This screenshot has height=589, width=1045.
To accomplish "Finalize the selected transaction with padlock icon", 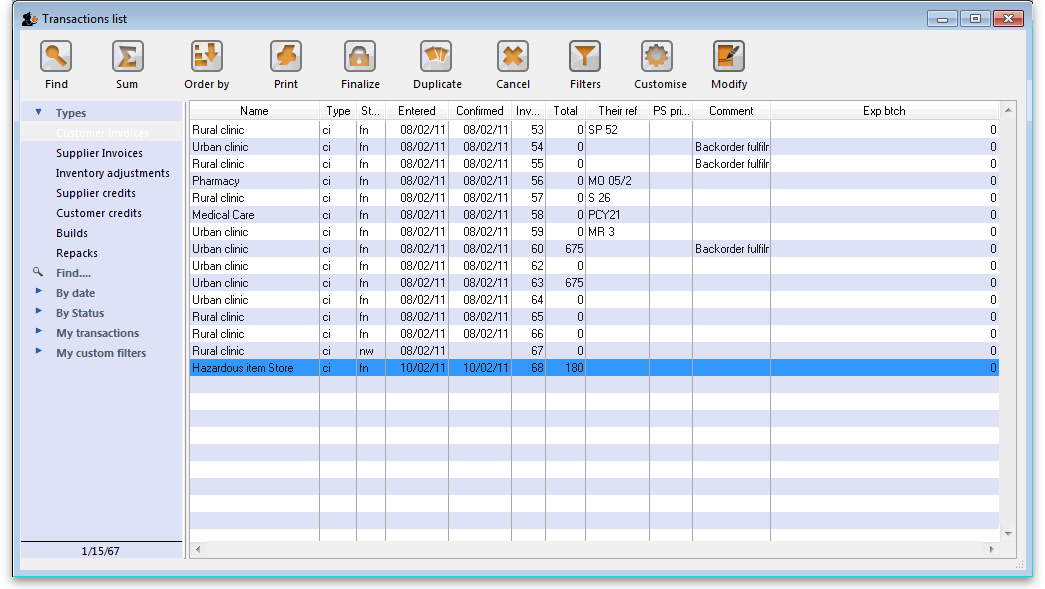I will tap(360, 57).
